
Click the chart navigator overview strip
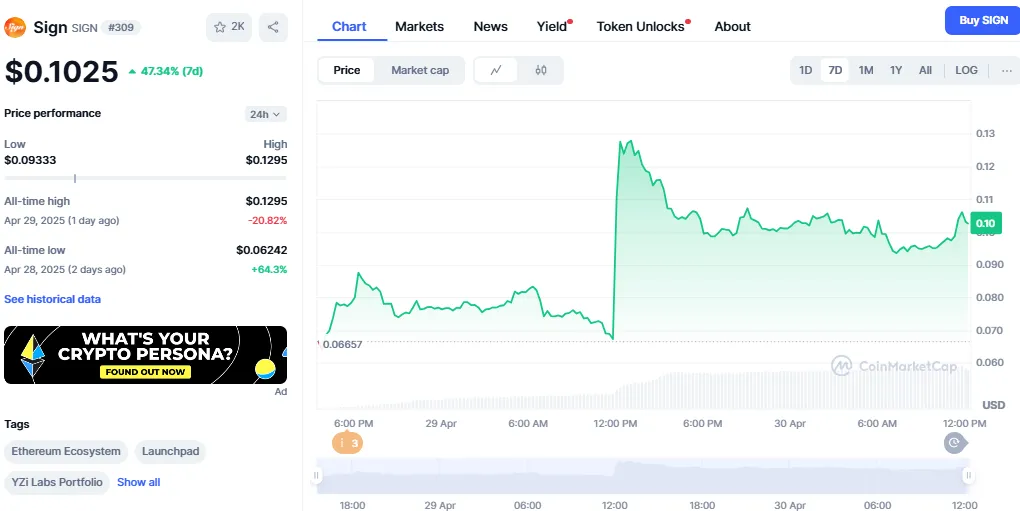[x=643, y=477]
